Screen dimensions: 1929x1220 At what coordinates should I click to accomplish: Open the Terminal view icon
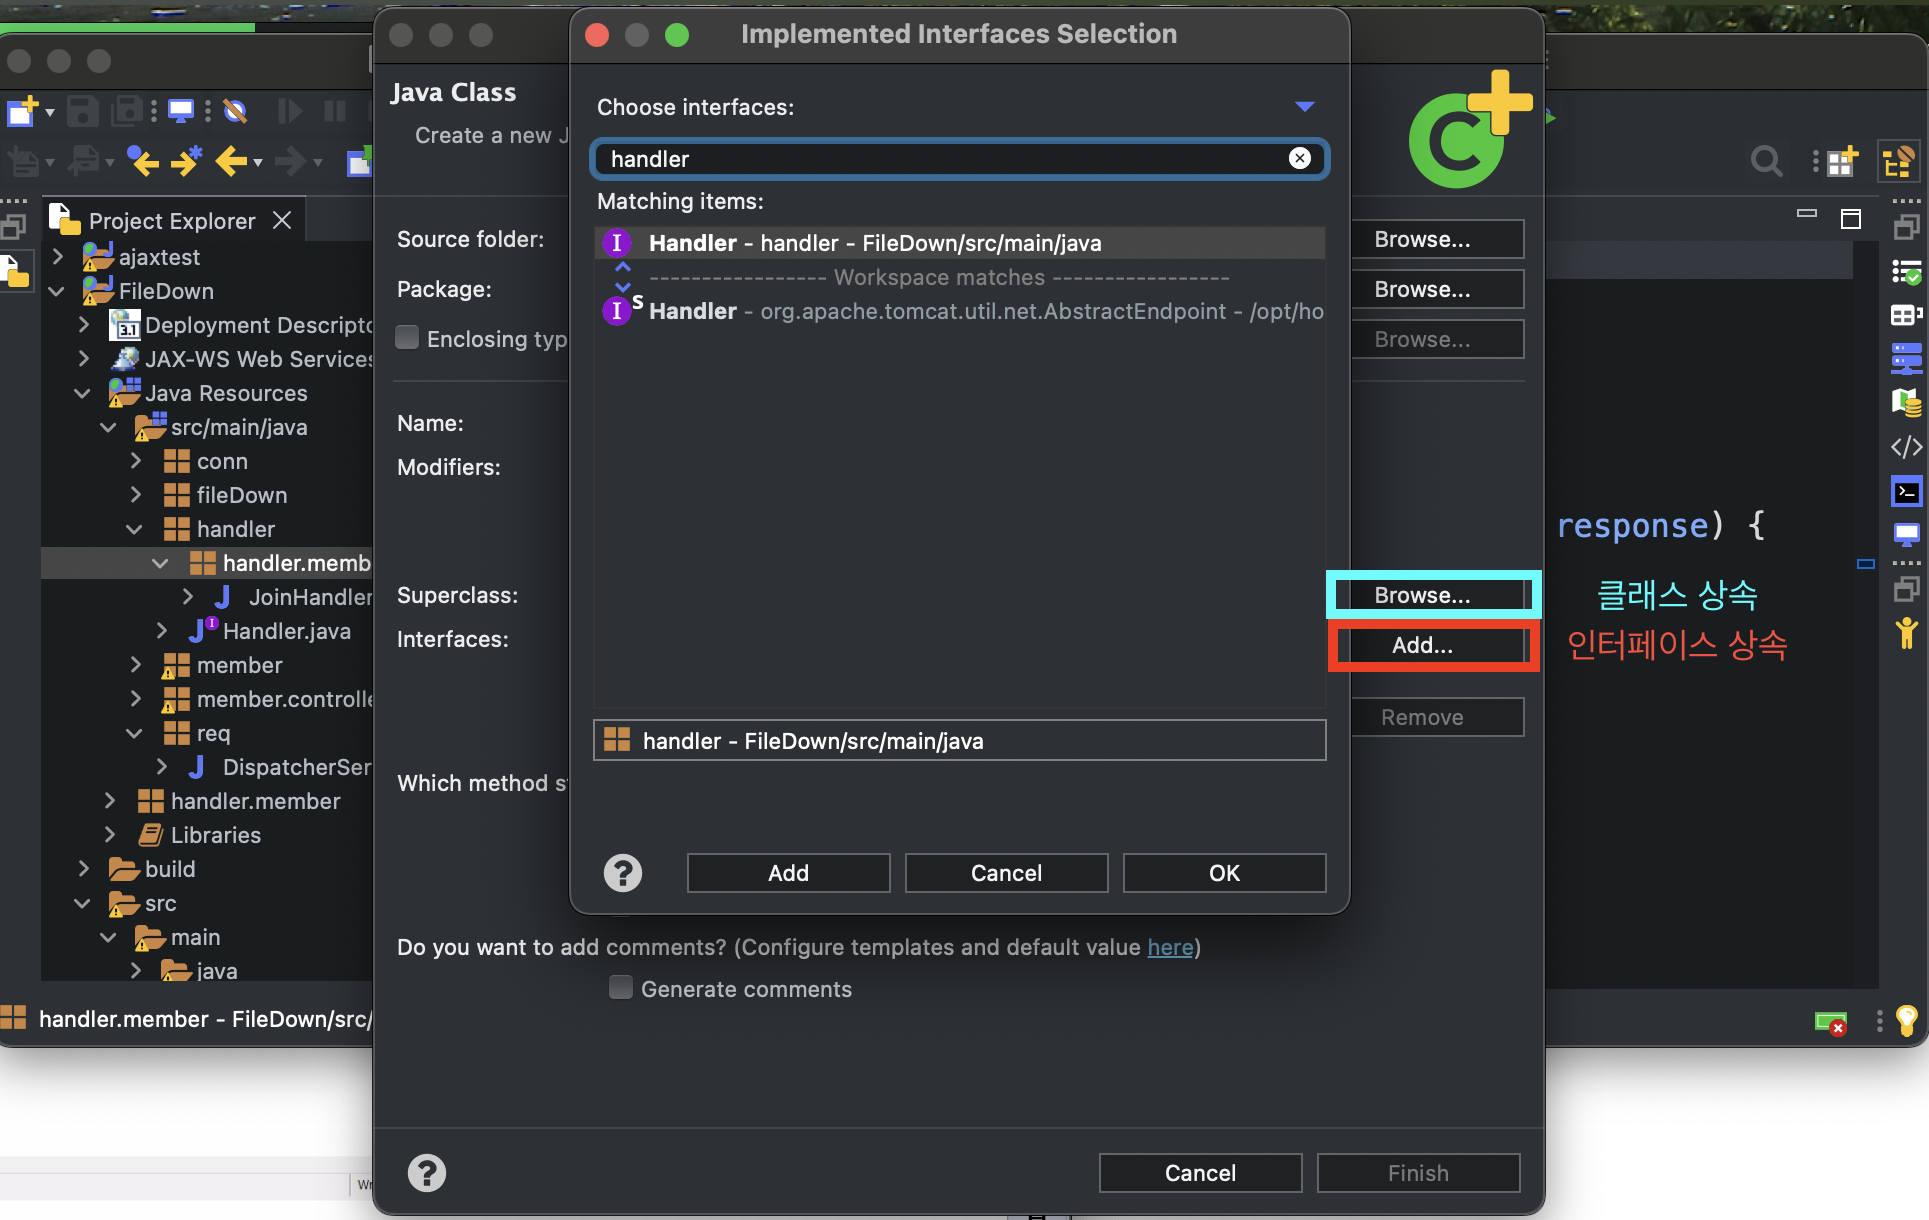(1906, 492)
